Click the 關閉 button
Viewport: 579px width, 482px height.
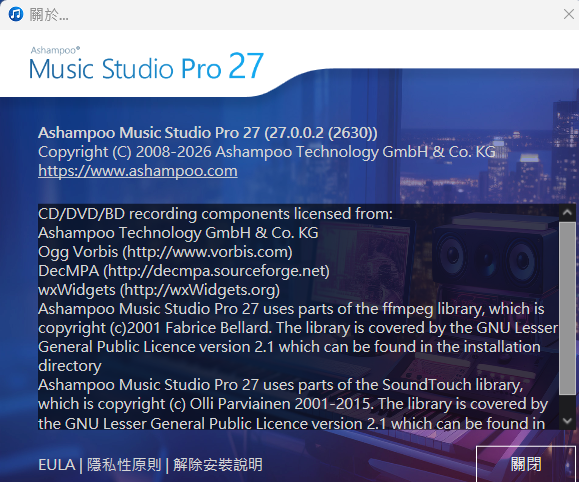[526, 464]
